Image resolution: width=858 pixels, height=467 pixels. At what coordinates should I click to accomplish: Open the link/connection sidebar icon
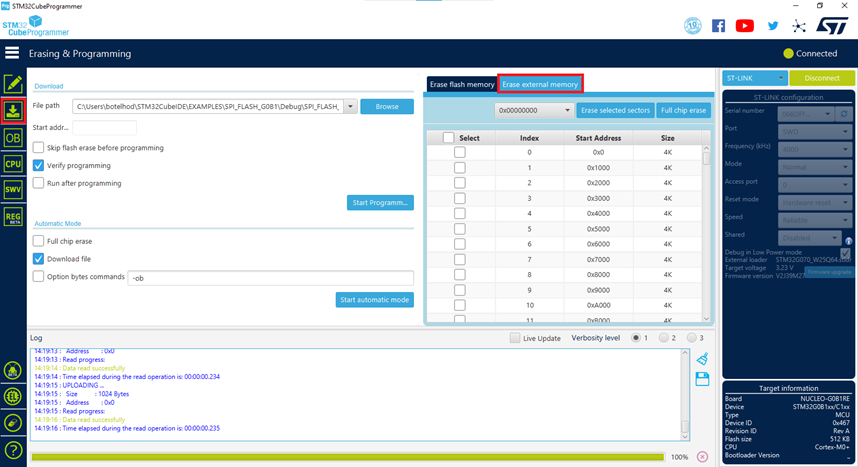13,423
